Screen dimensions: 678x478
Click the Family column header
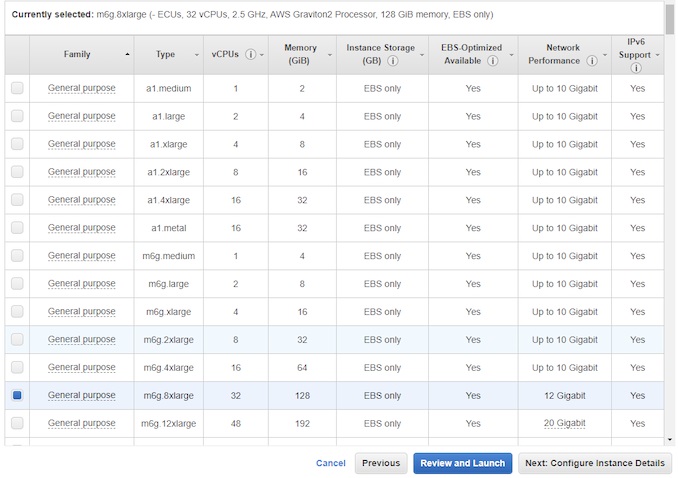77,54
